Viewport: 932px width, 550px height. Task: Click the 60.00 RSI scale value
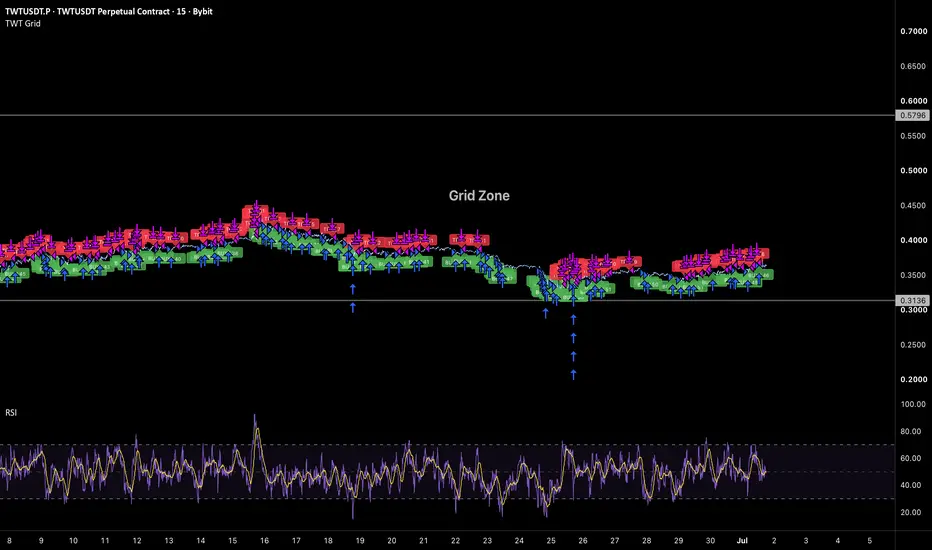tap(913, 458)
